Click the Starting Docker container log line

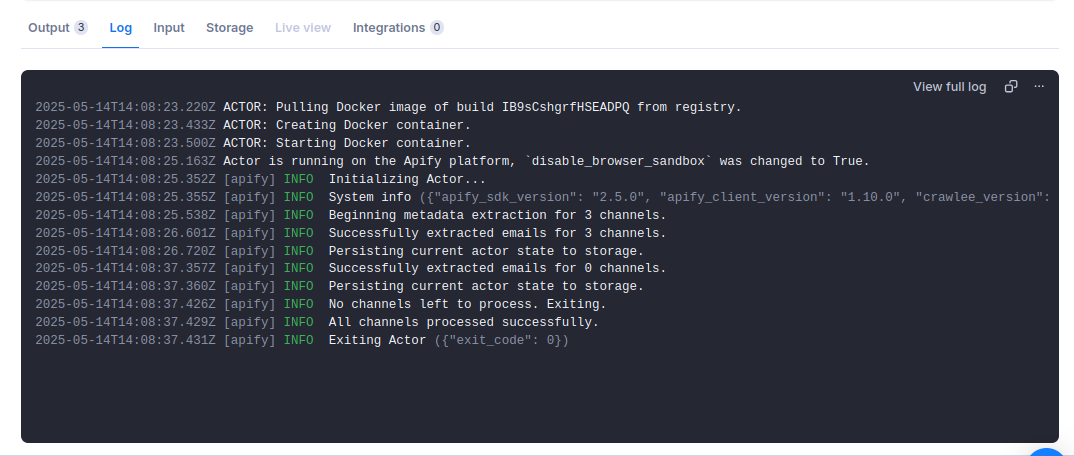[346, 143]
